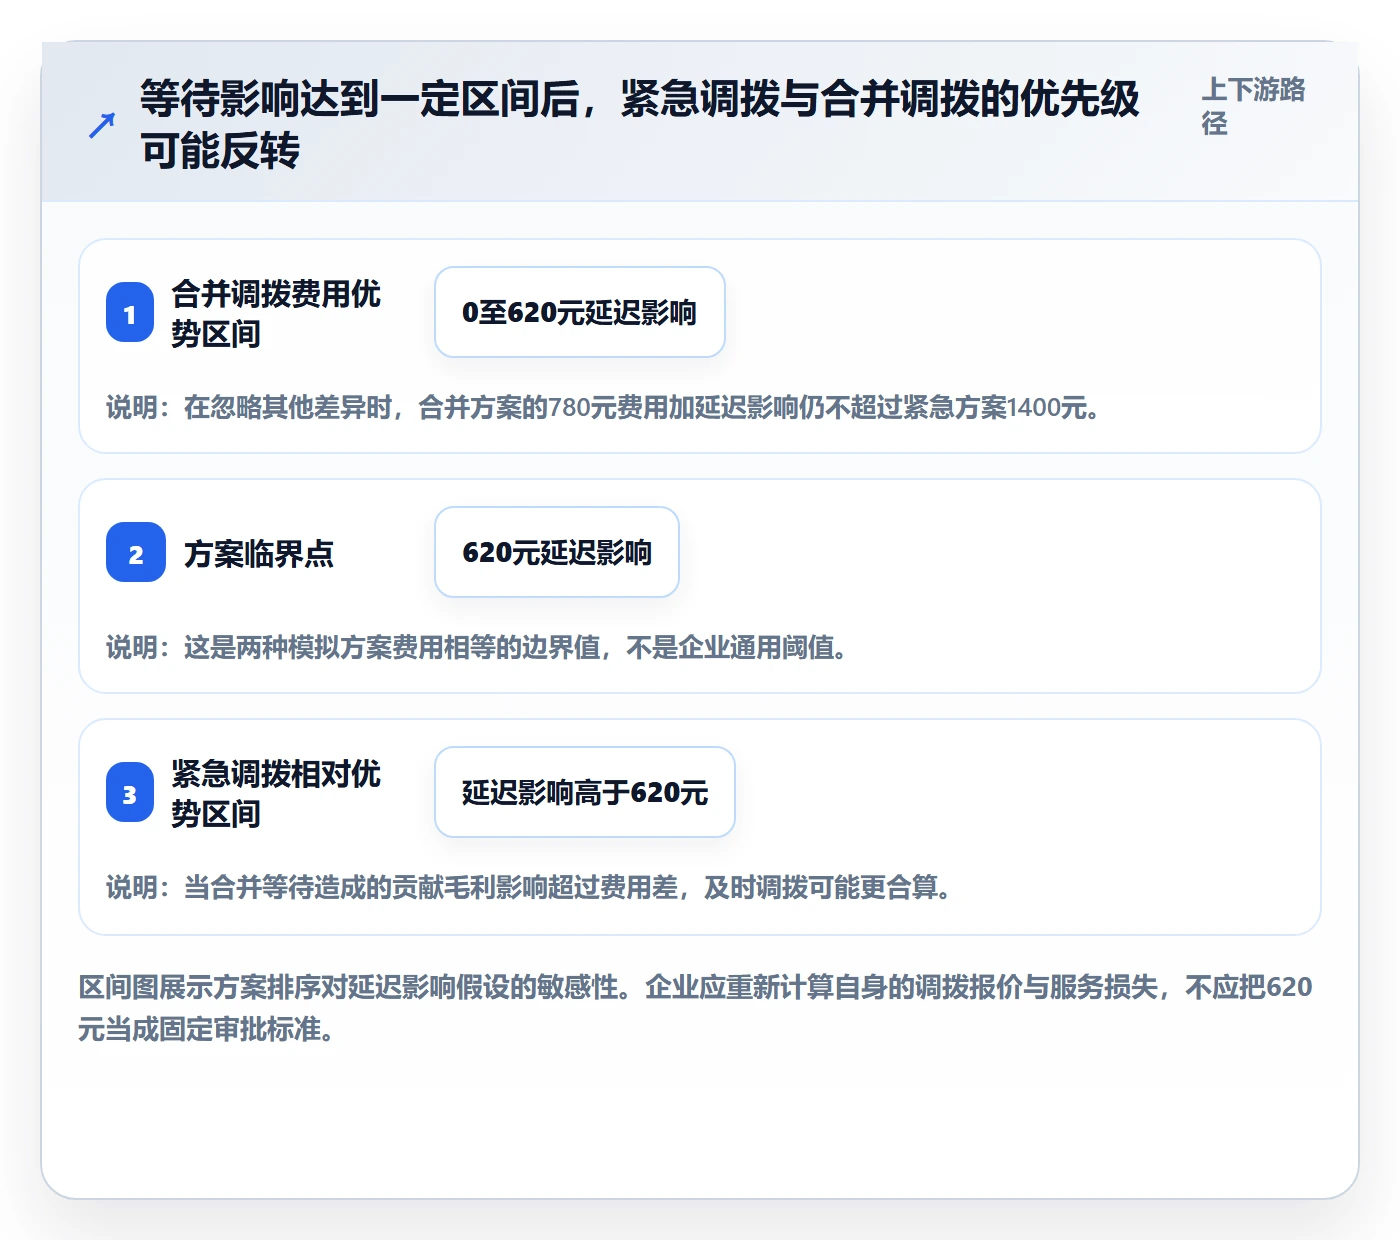Click the note 不是企业通用阈值
1400x1240 pixels.
[478, 647]
